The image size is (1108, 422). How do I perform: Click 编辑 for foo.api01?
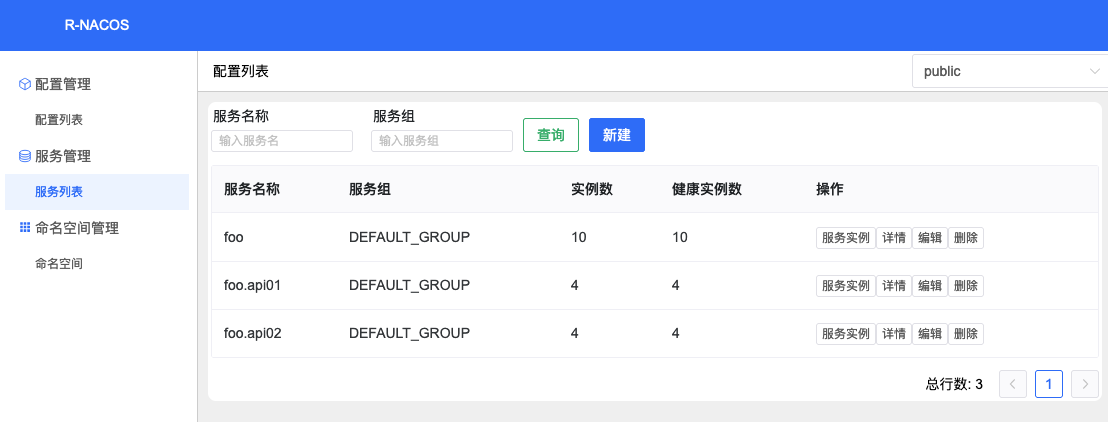pyautogui.click(x=930, y=286)
